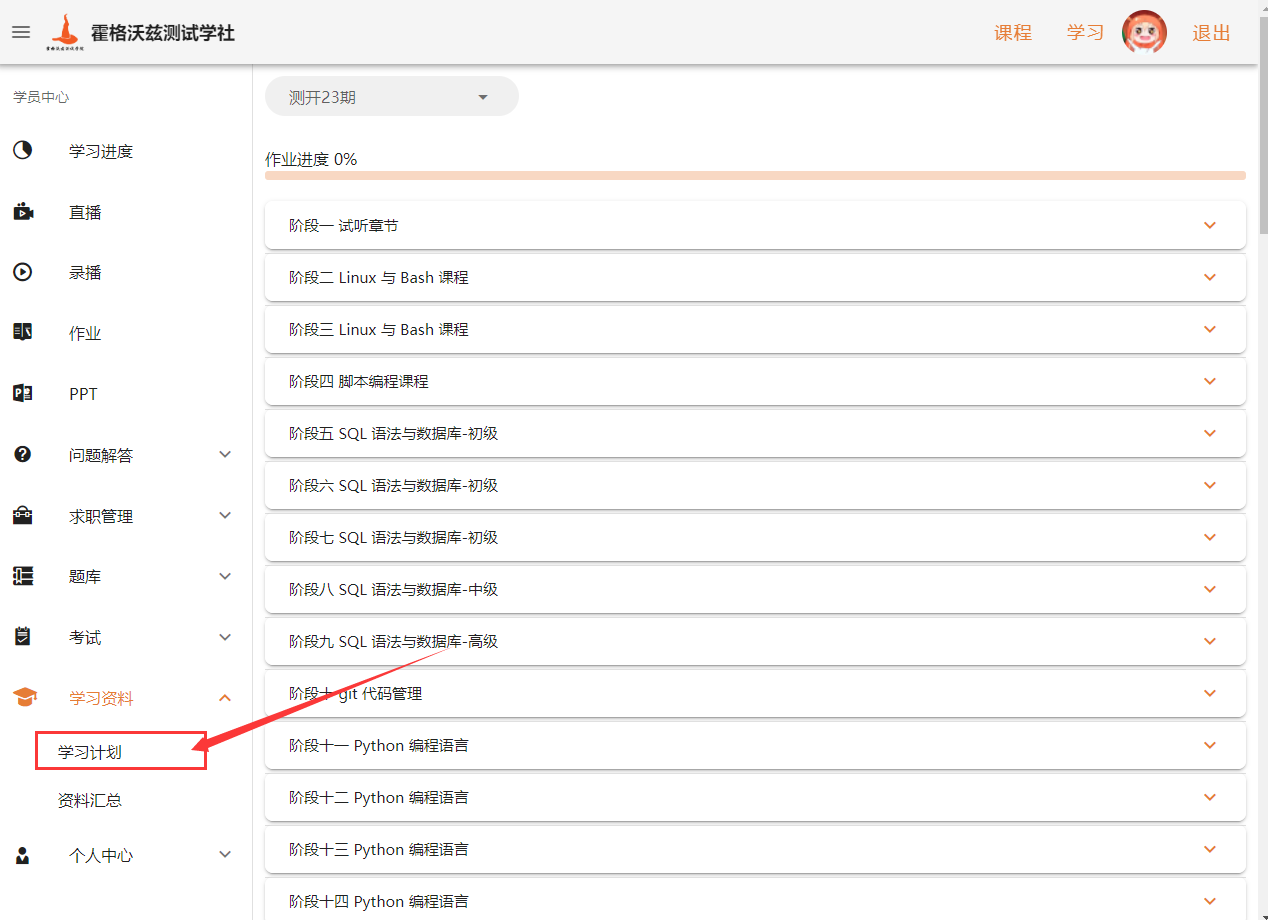Expand 阶段十二 Python 编程语言 chevron
1268x920 pixels.
[x=1210, y=797]
